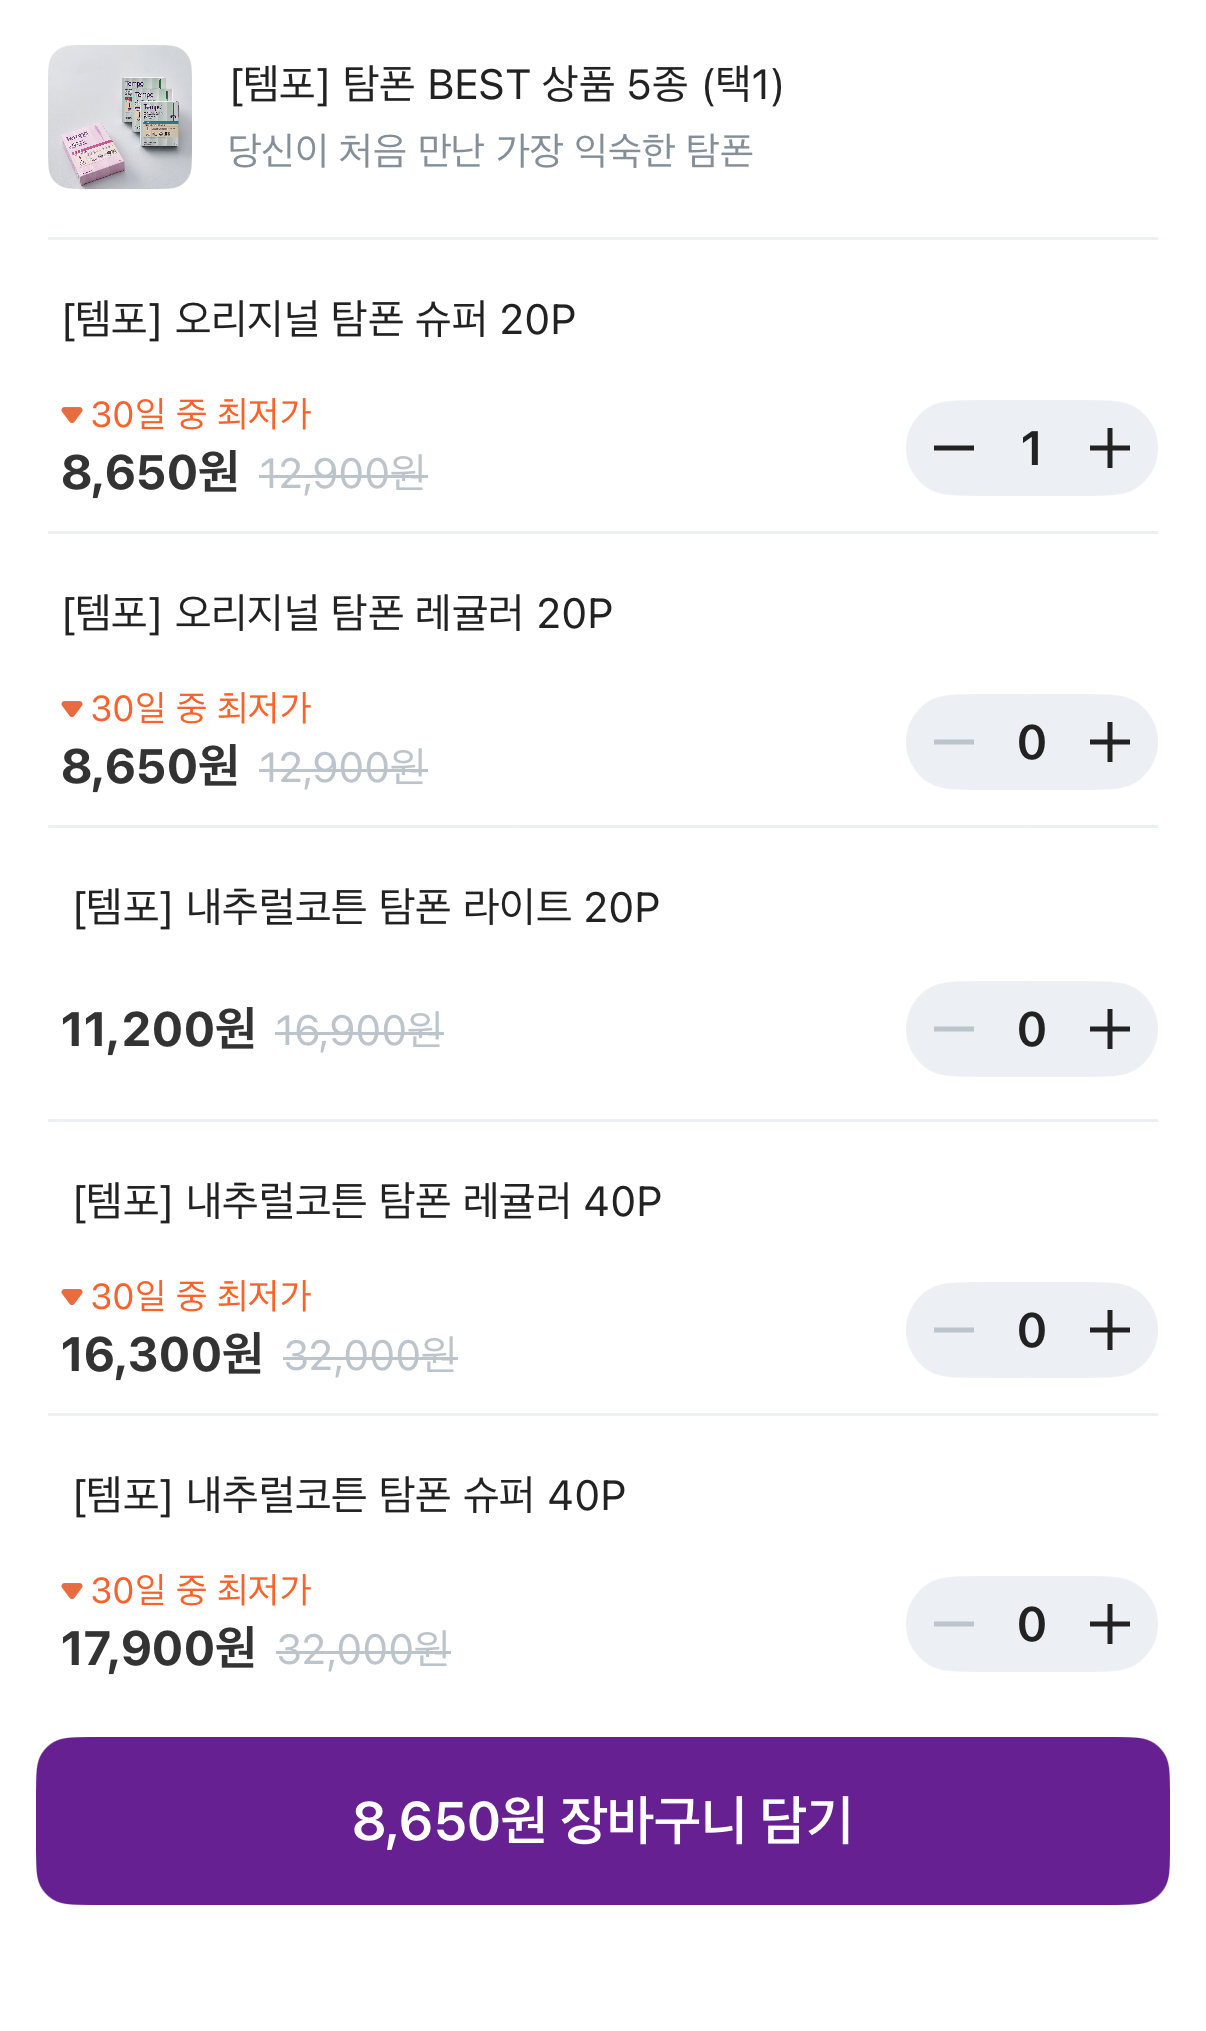Tap minus icon for 내추럴코튼 탐폰 라이트 20P

tap(953, 1029)
